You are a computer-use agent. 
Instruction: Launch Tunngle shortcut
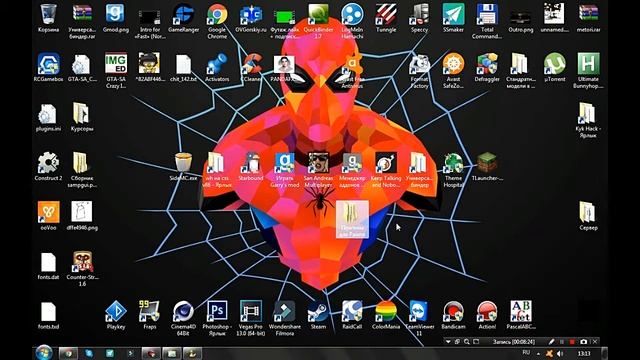click(386, 18)
